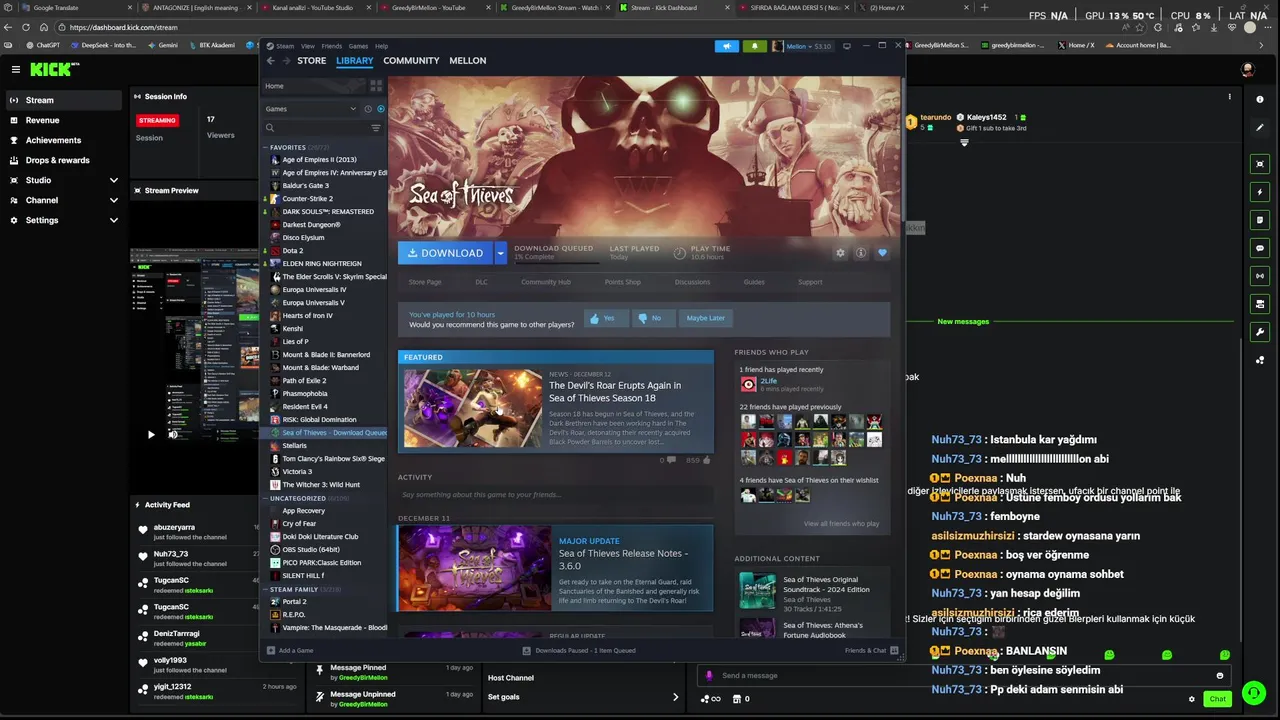
Task: Click the lightning bolt icon in Kick toolbar
Action: click(x=1260, y=192)
